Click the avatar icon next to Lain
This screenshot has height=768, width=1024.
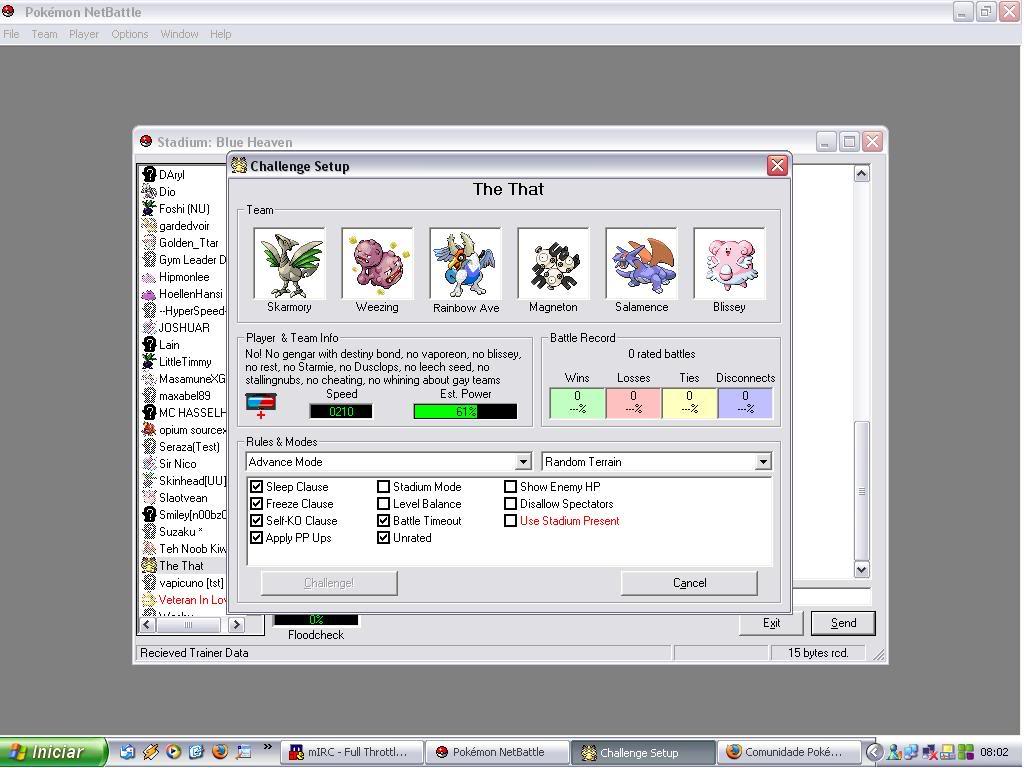(x=149, y=345)
